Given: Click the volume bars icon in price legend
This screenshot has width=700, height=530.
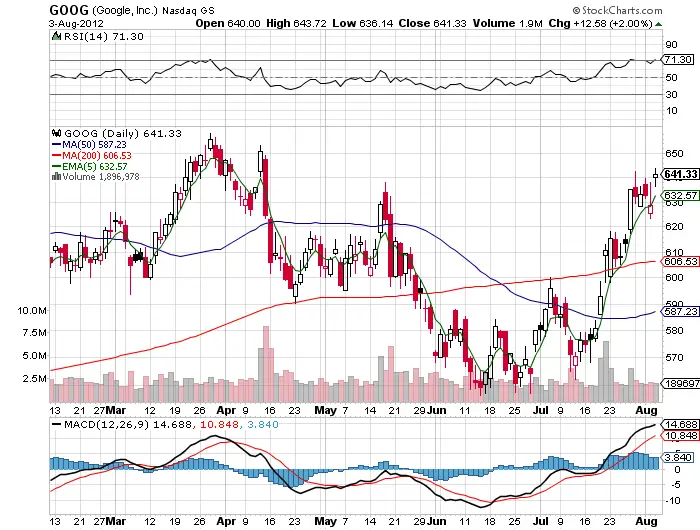Looking at the screenshot, I should coord(57,177).
